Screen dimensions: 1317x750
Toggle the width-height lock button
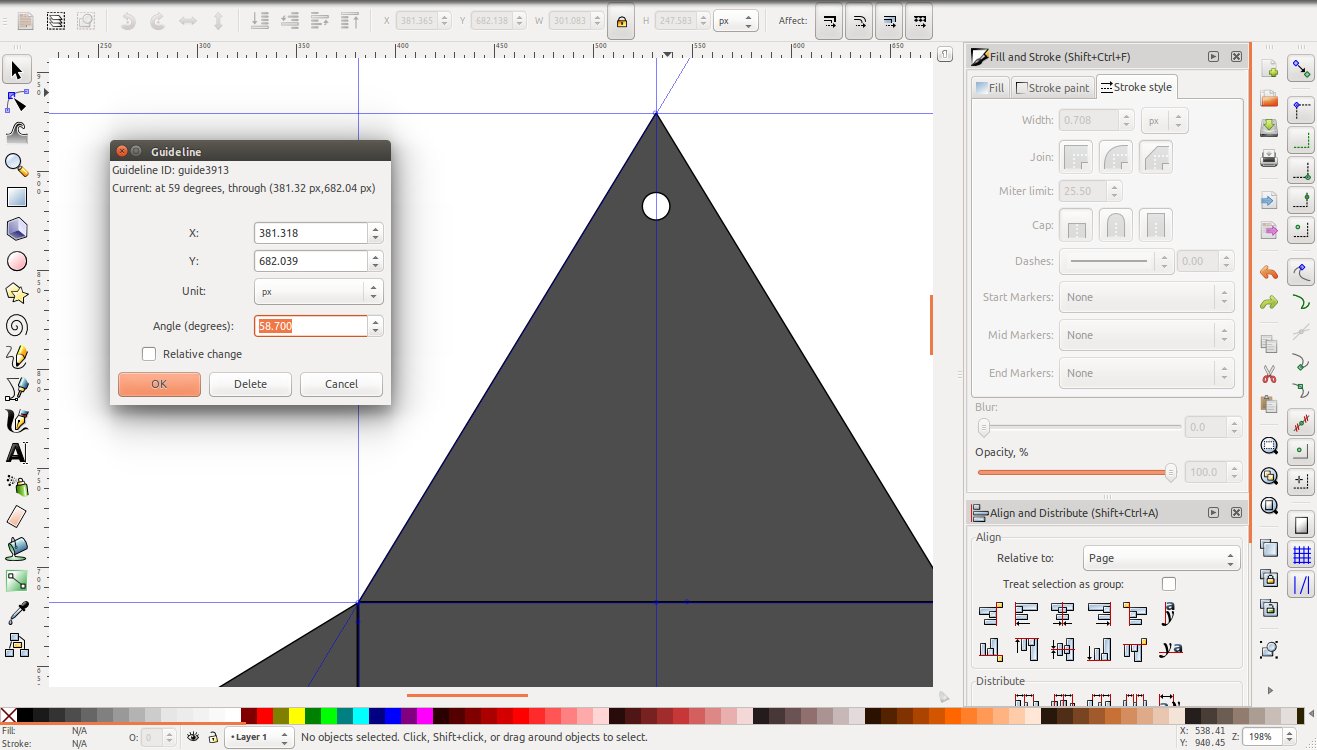point(621,21)
